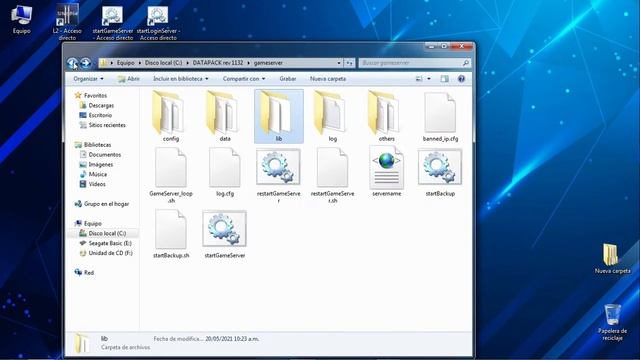Open Compartir con dropdown
640x360 pixels.
pyautogui.click(x=244, y=79)
